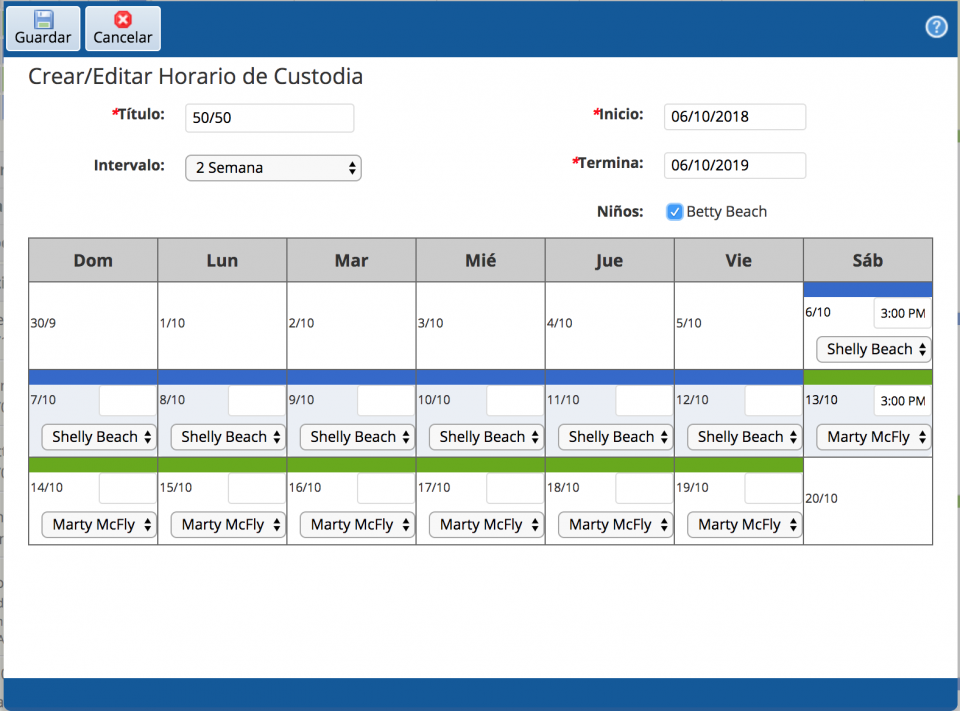This screenshot has height=711, width=960.
Task: Click the Título input field
Action: 269,118
